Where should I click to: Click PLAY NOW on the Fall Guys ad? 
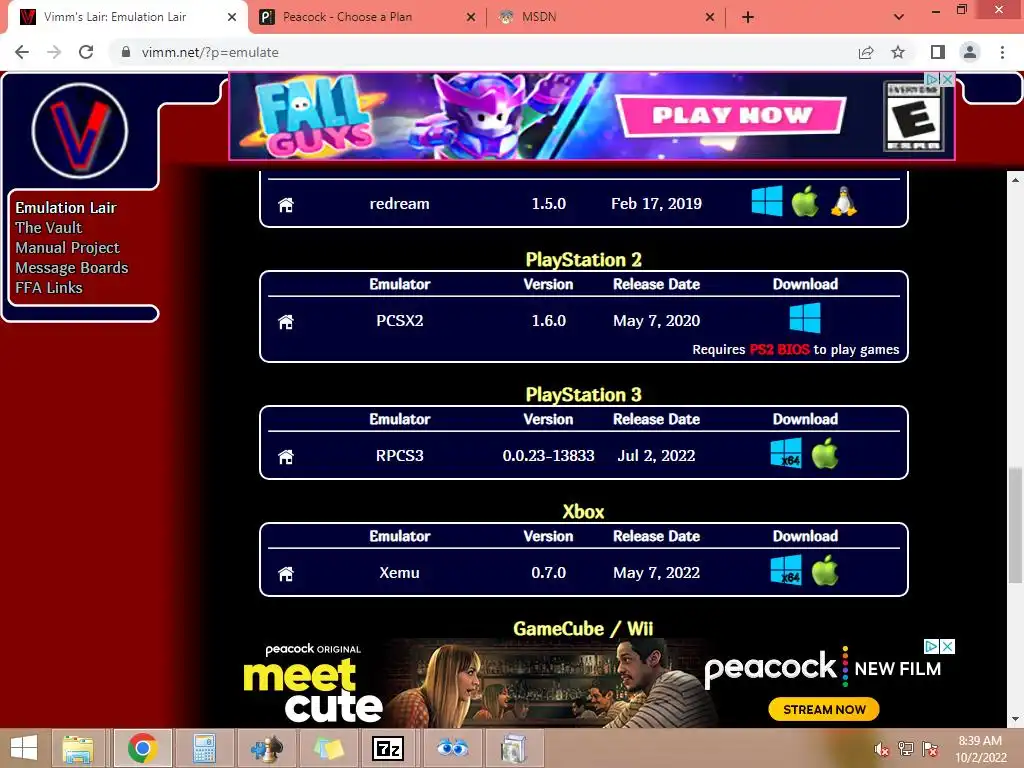(731, 116)
